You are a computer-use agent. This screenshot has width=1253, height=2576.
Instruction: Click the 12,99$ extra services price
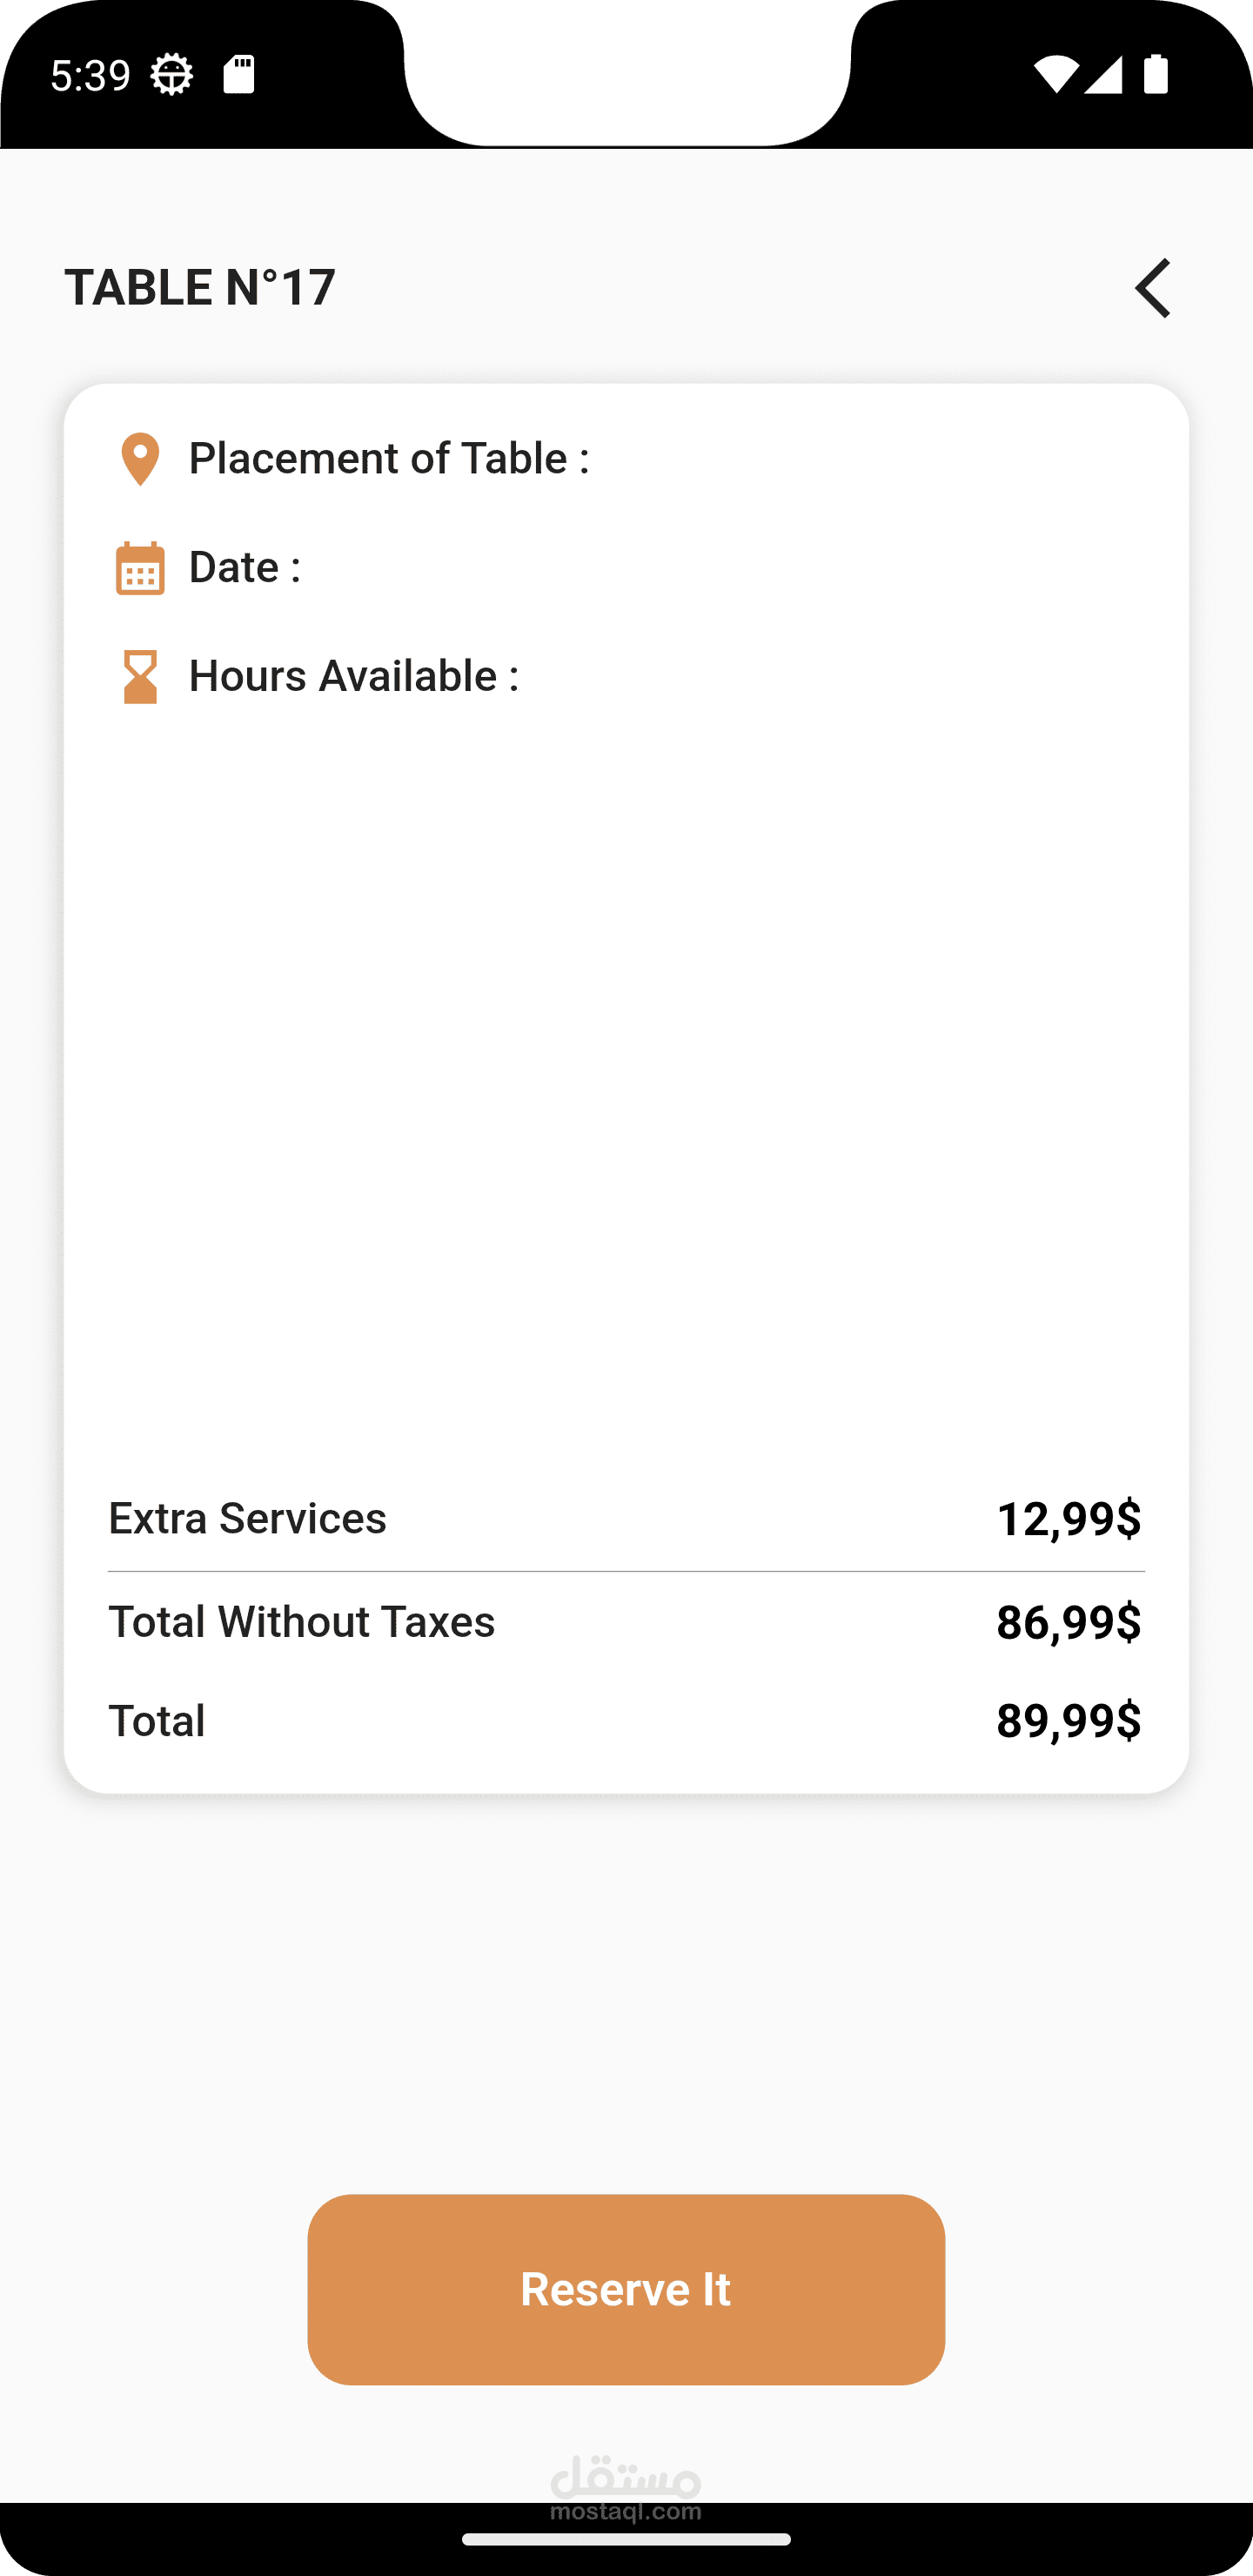1069,1519
